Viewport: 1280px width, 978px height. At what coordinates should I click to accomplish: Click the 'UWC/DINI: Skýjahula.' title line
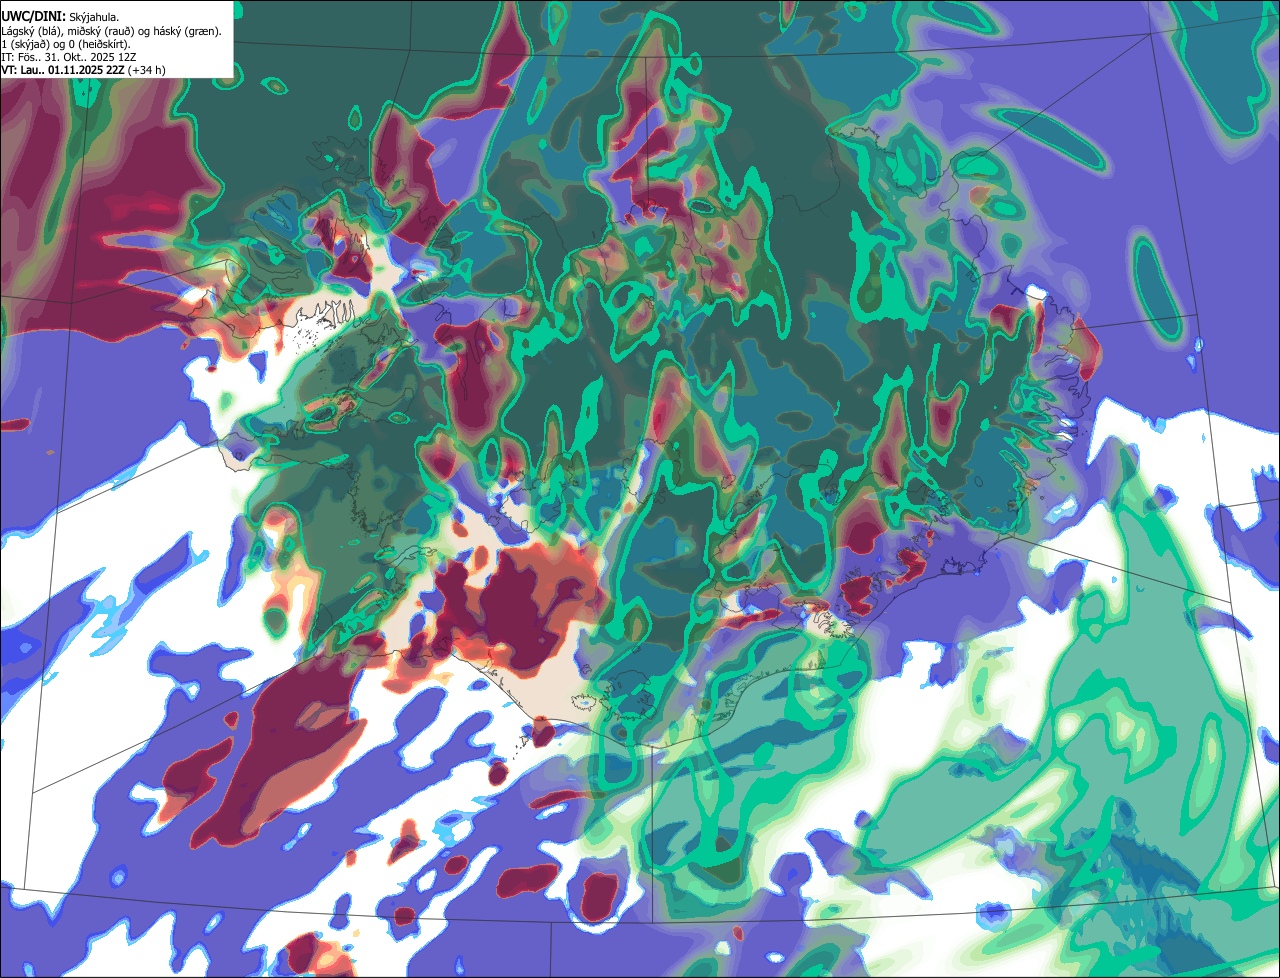pyautogui.click(x=60, y=17)
